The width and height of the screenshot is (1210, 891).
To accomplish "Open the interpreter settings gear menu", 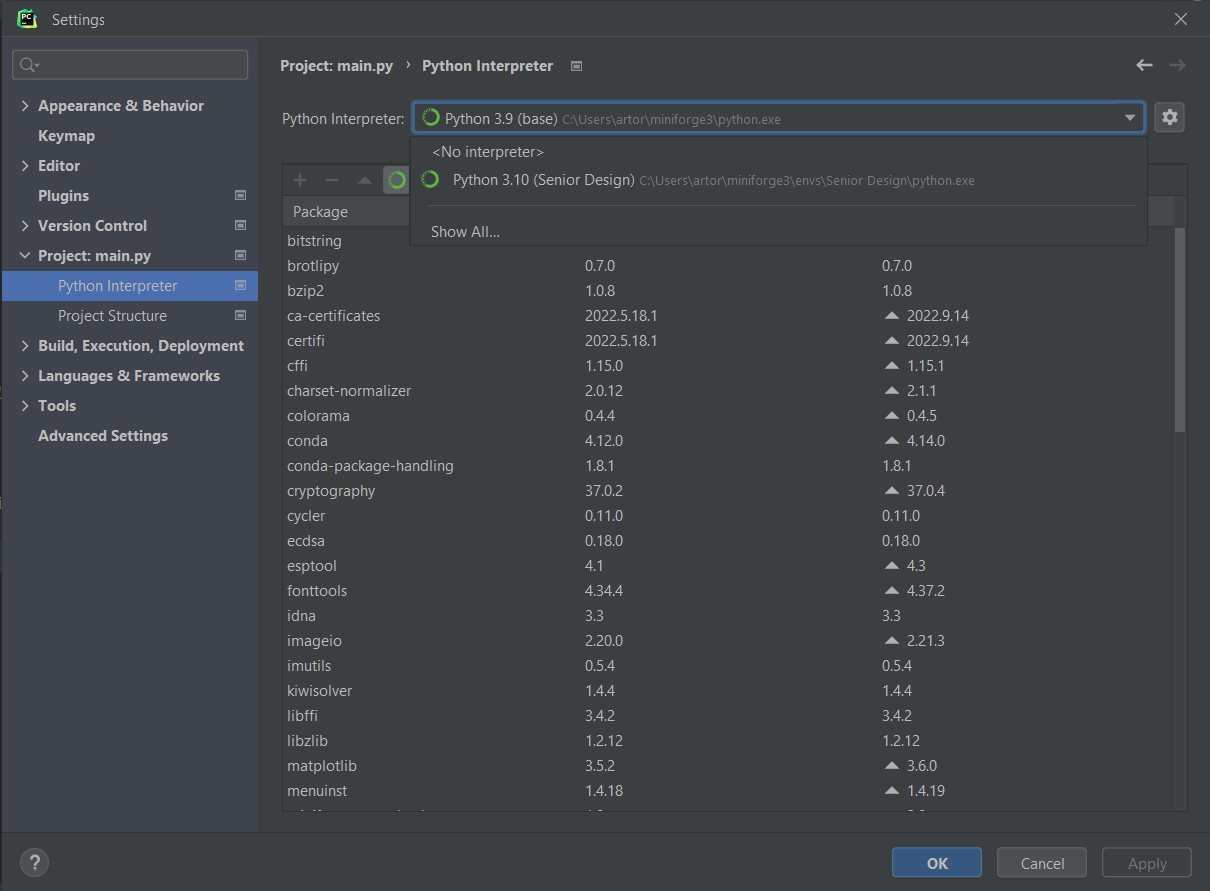I will [x=1170, y=117].
